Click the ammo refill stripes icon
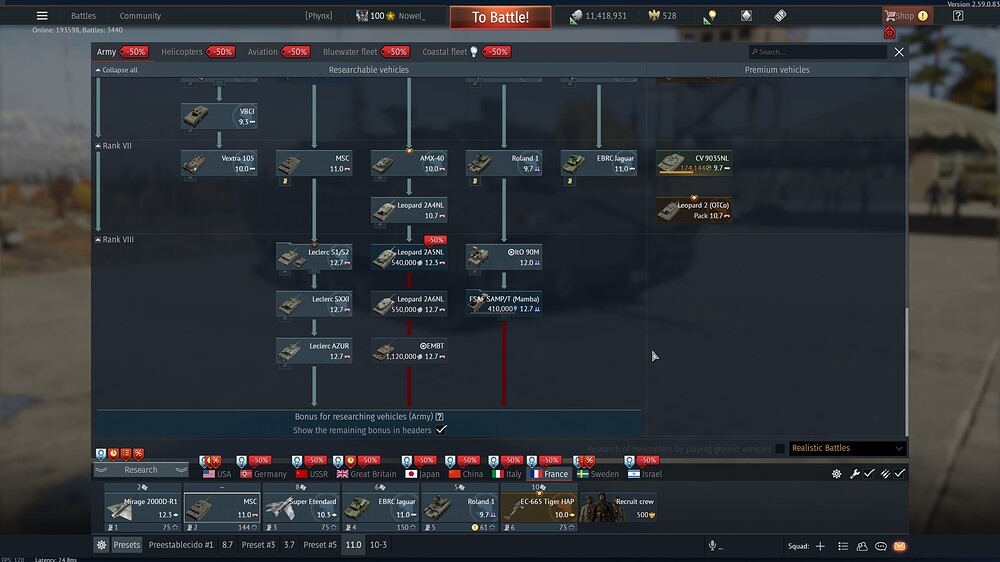Screen dimensions: 1000x562 tap(885, 473)
